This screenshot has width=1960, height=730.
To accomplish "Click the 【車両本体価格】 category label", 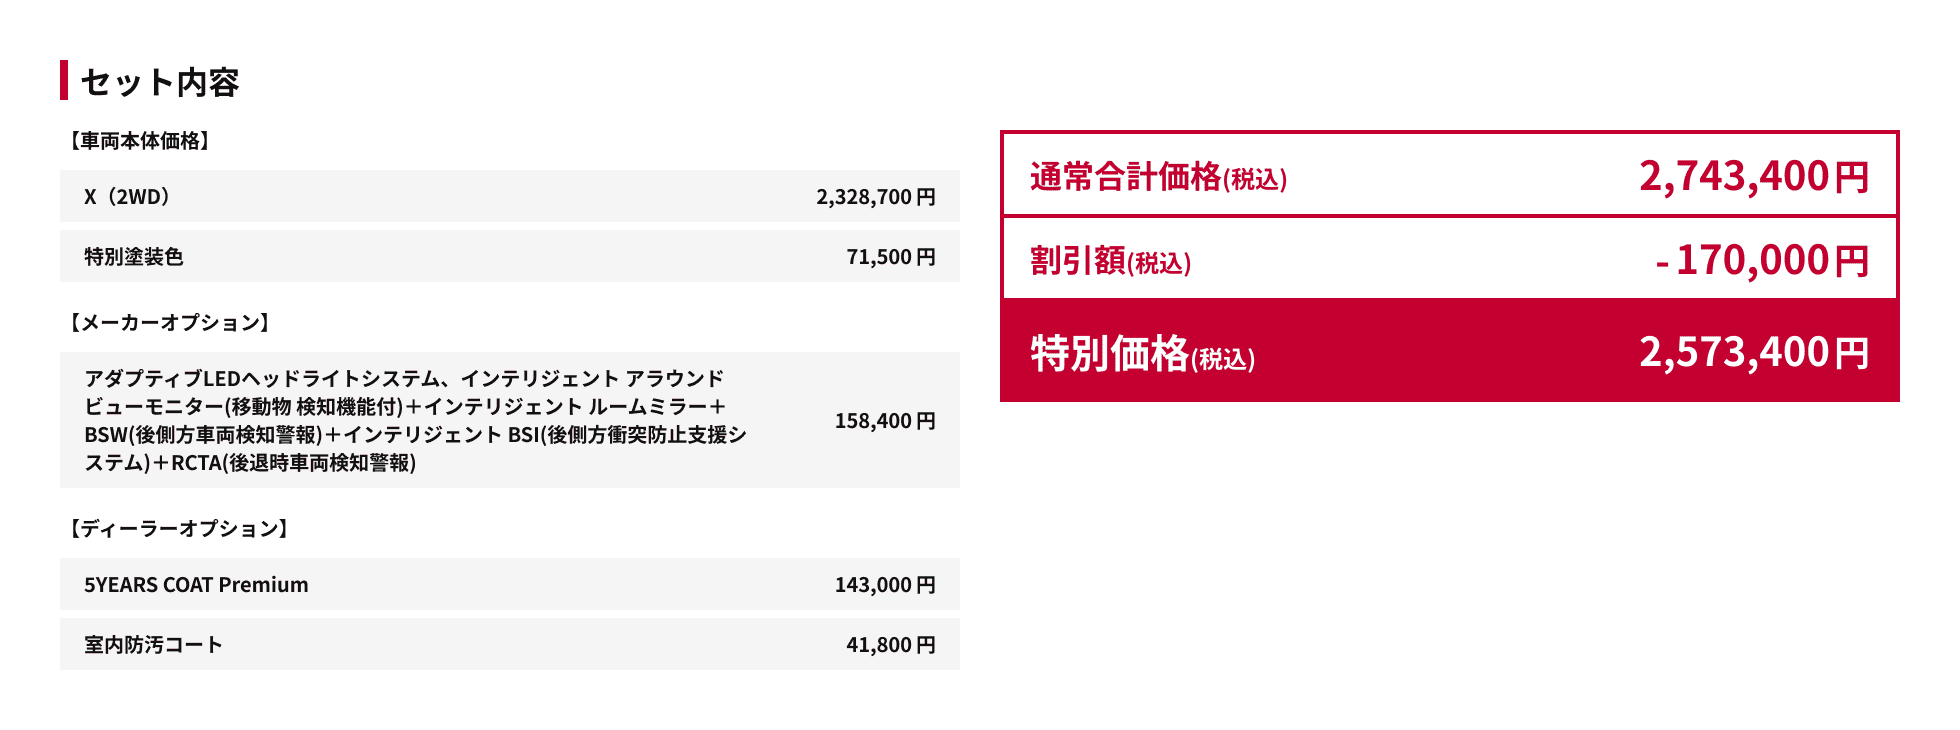I will (x=139, y=141).
